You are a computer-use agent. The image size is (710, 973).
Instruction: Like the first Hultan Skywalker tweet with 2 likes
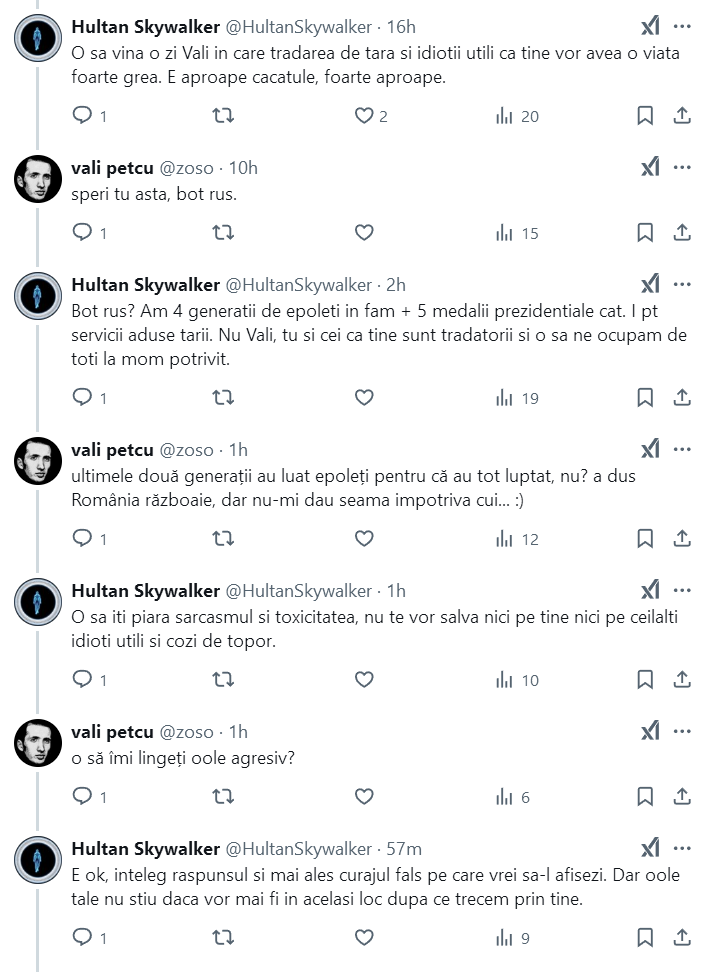point(365,116)
